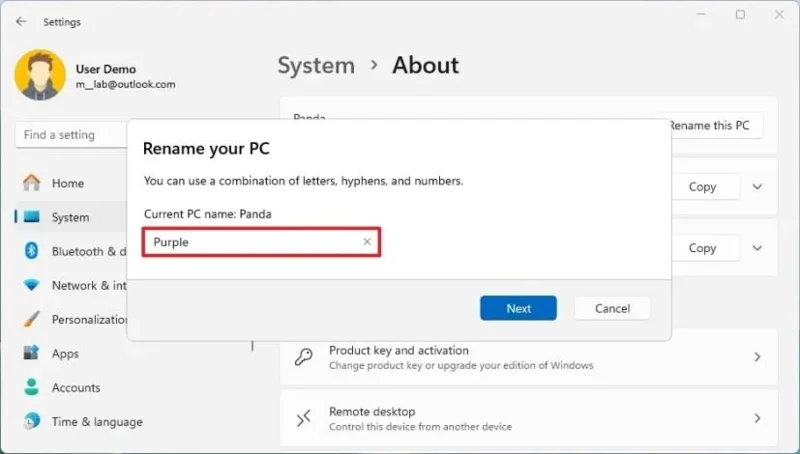The image size is (800, 454).
Task: Click the lower Copy button
Action: (x=703, y=248)
